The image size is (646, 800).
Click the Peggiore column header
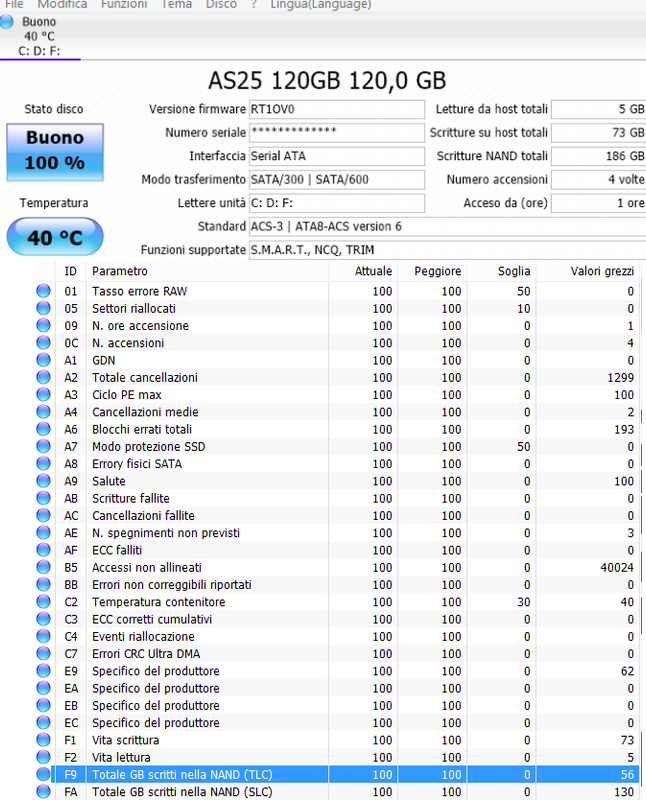[432, 271]
